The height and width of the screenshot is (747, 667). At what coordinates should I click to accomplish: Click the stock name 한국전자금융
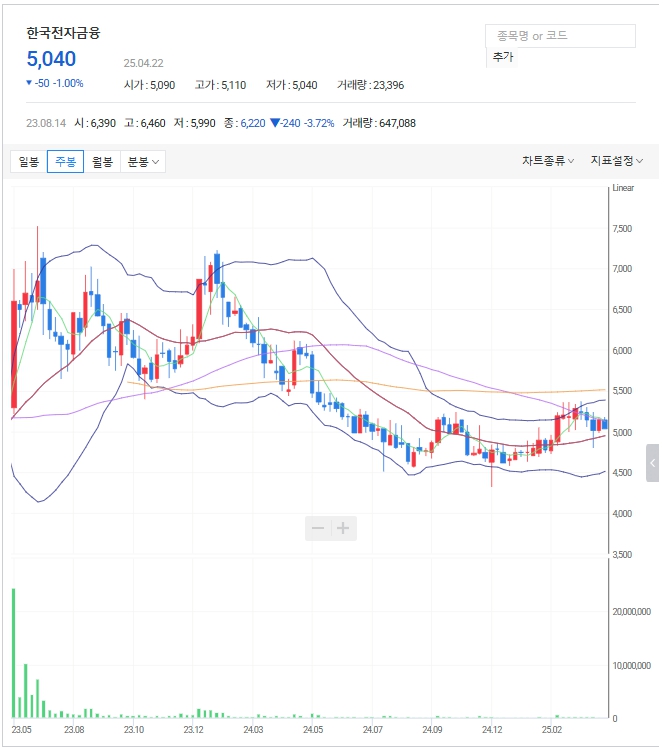[63, 33]
